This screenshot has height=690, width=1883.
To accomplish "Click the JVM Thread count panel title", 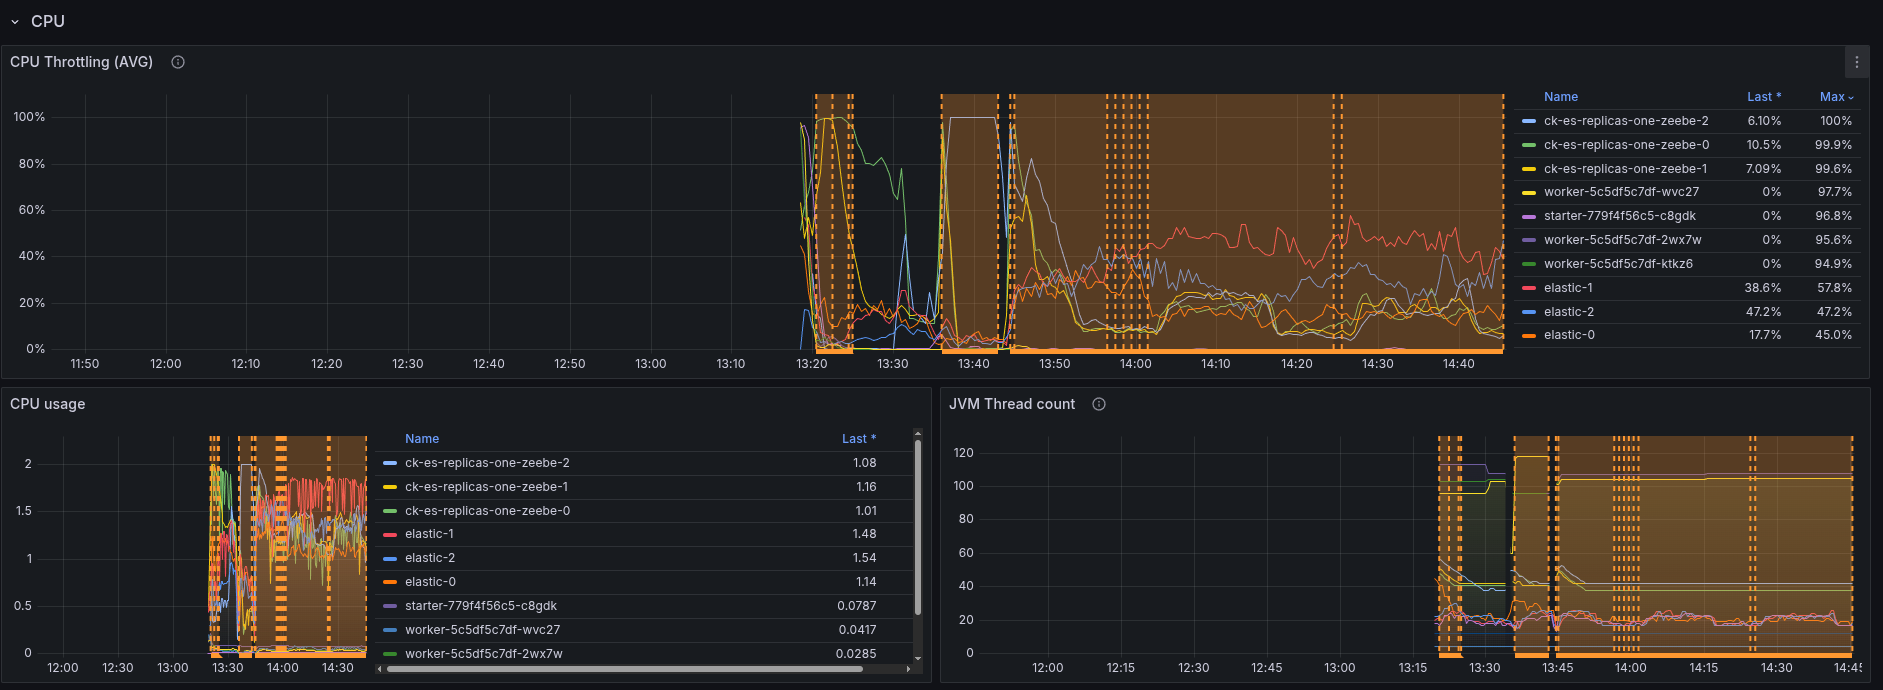I will coord(1012,404).
